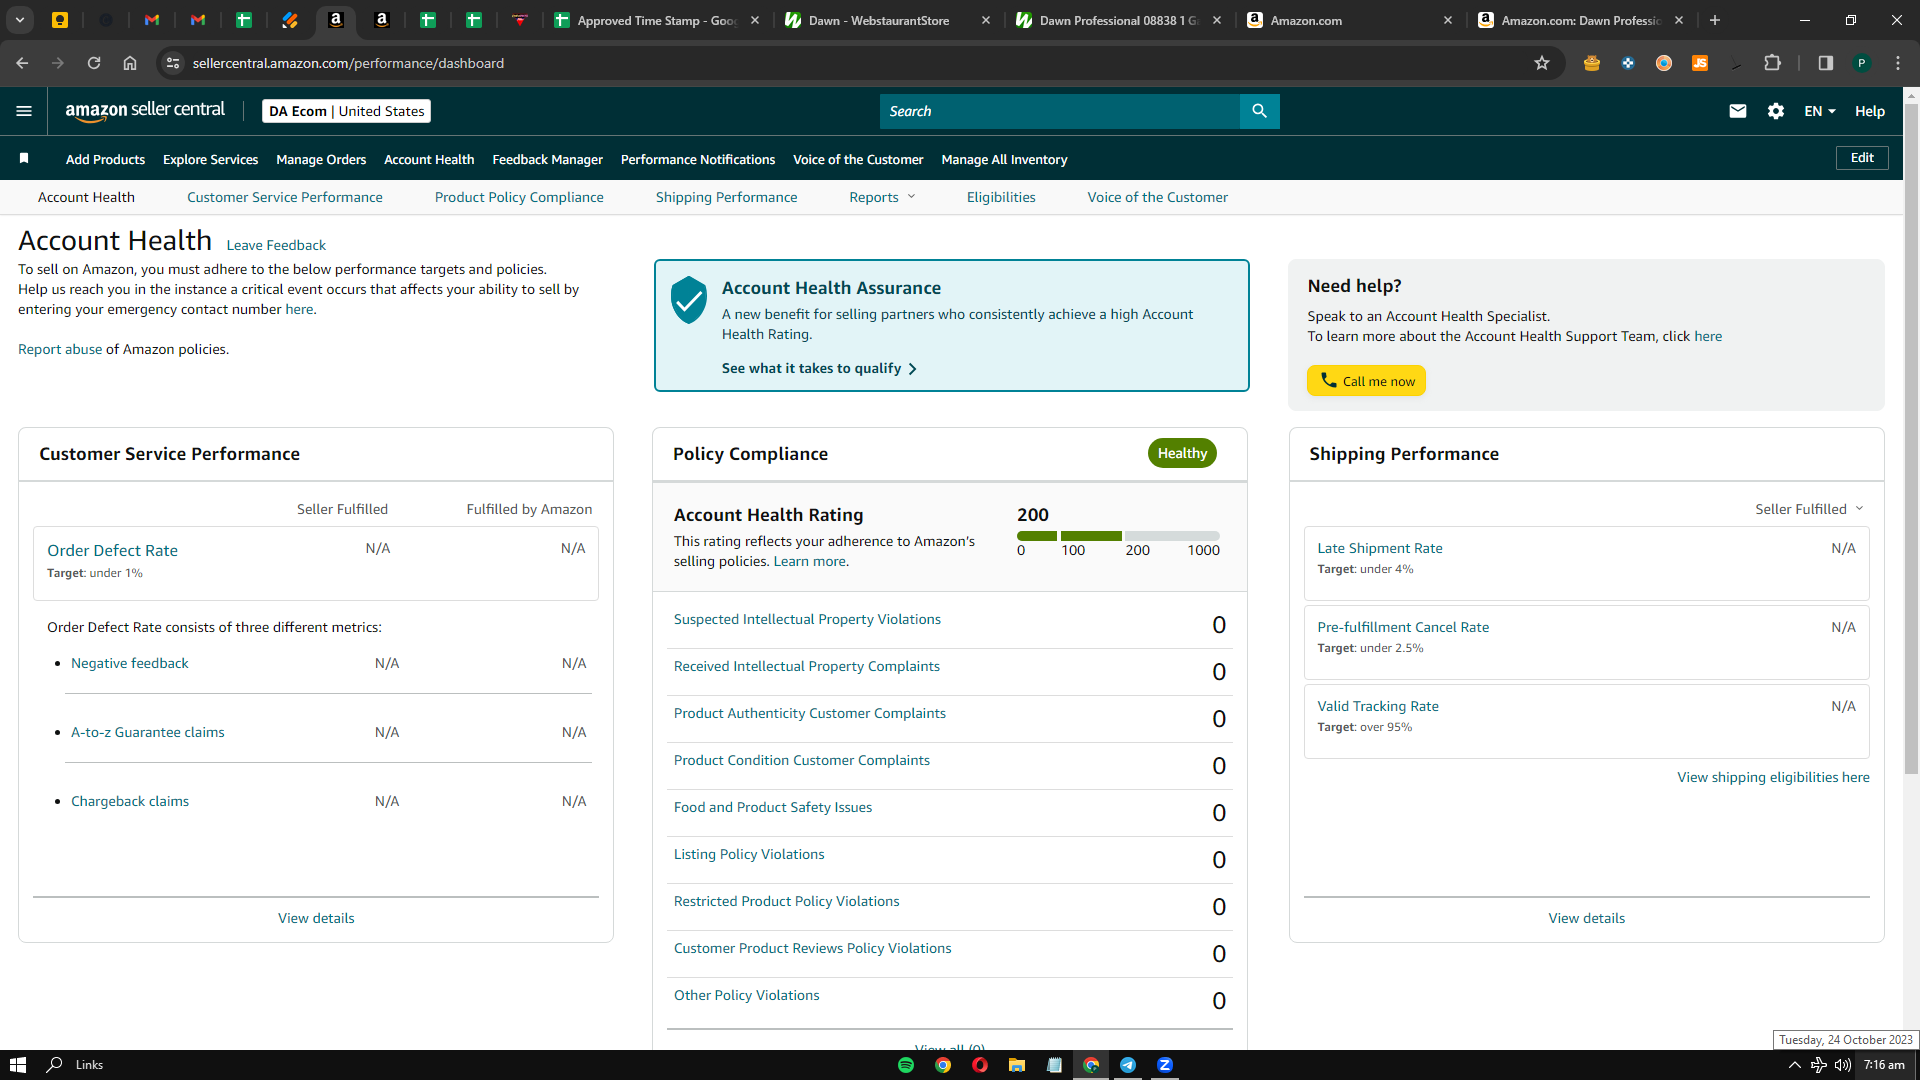This screenshot has height=1080, width=1920.
Task: Click the volume speaker tray icon
Action: tap(1843, 1065)
